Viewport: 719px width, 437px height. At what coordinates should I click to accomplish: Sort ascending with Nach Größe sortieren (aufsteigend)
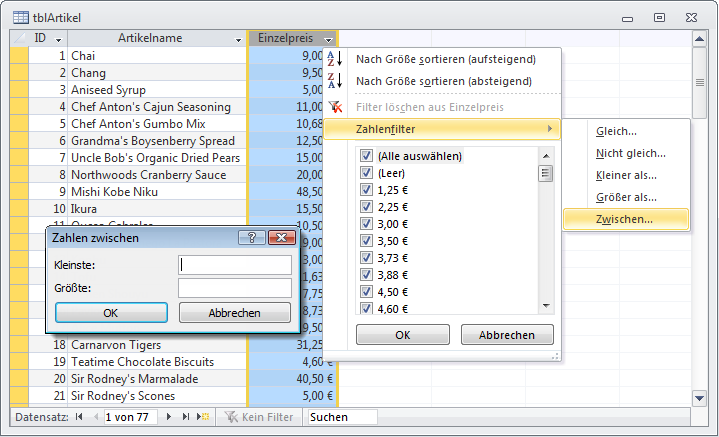pos(445,59)
